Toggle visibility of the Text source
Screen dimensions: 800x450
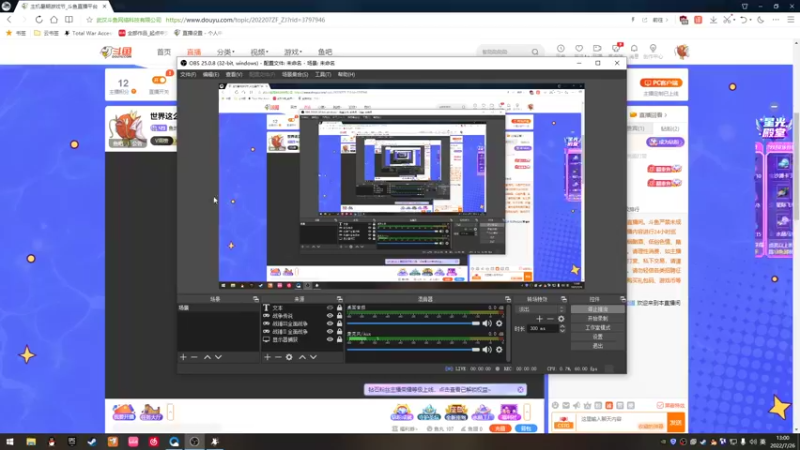click(x=330, y=308)
